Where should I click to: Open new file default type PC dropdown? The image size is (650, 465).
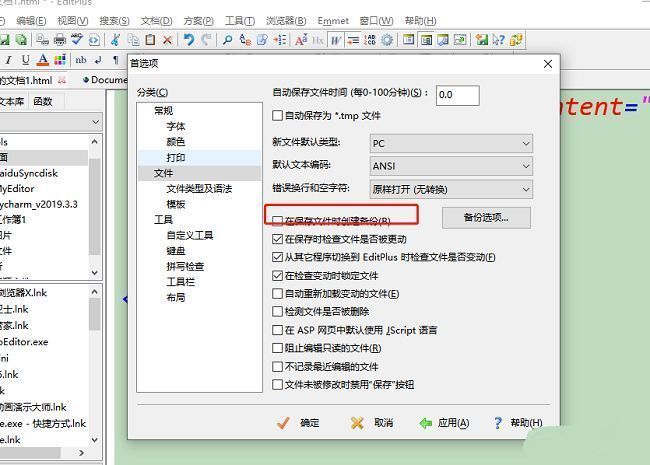451,143
